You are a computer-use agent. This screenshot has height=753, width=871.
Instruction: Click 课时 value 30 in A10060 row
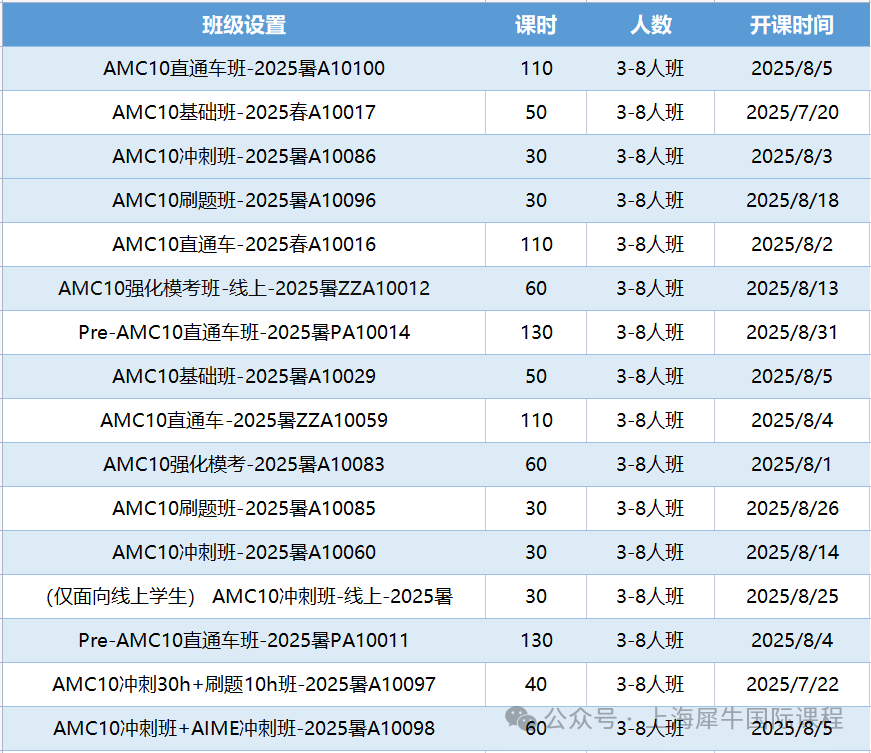[536, 552]
